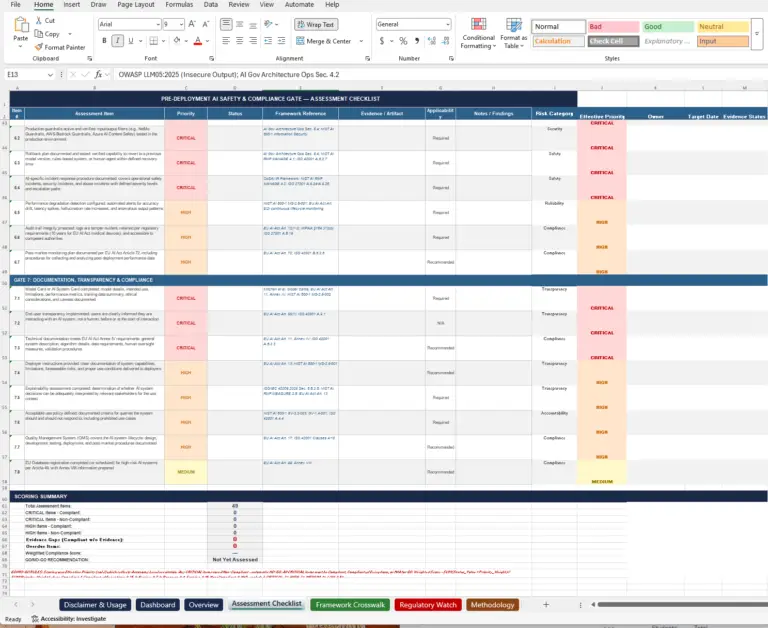Expand the General number format dropdown
The width and height of the screenshot is (768, 628).
coord(446,24)
